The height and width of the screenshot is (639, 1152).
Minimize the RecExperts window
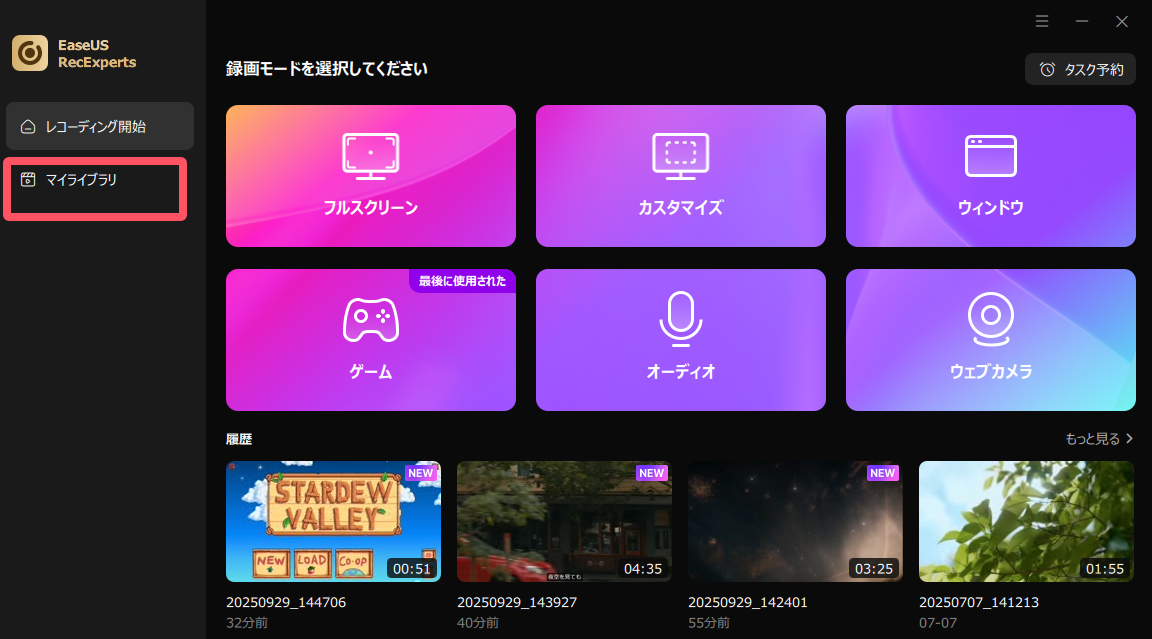tap(1082, 21)
